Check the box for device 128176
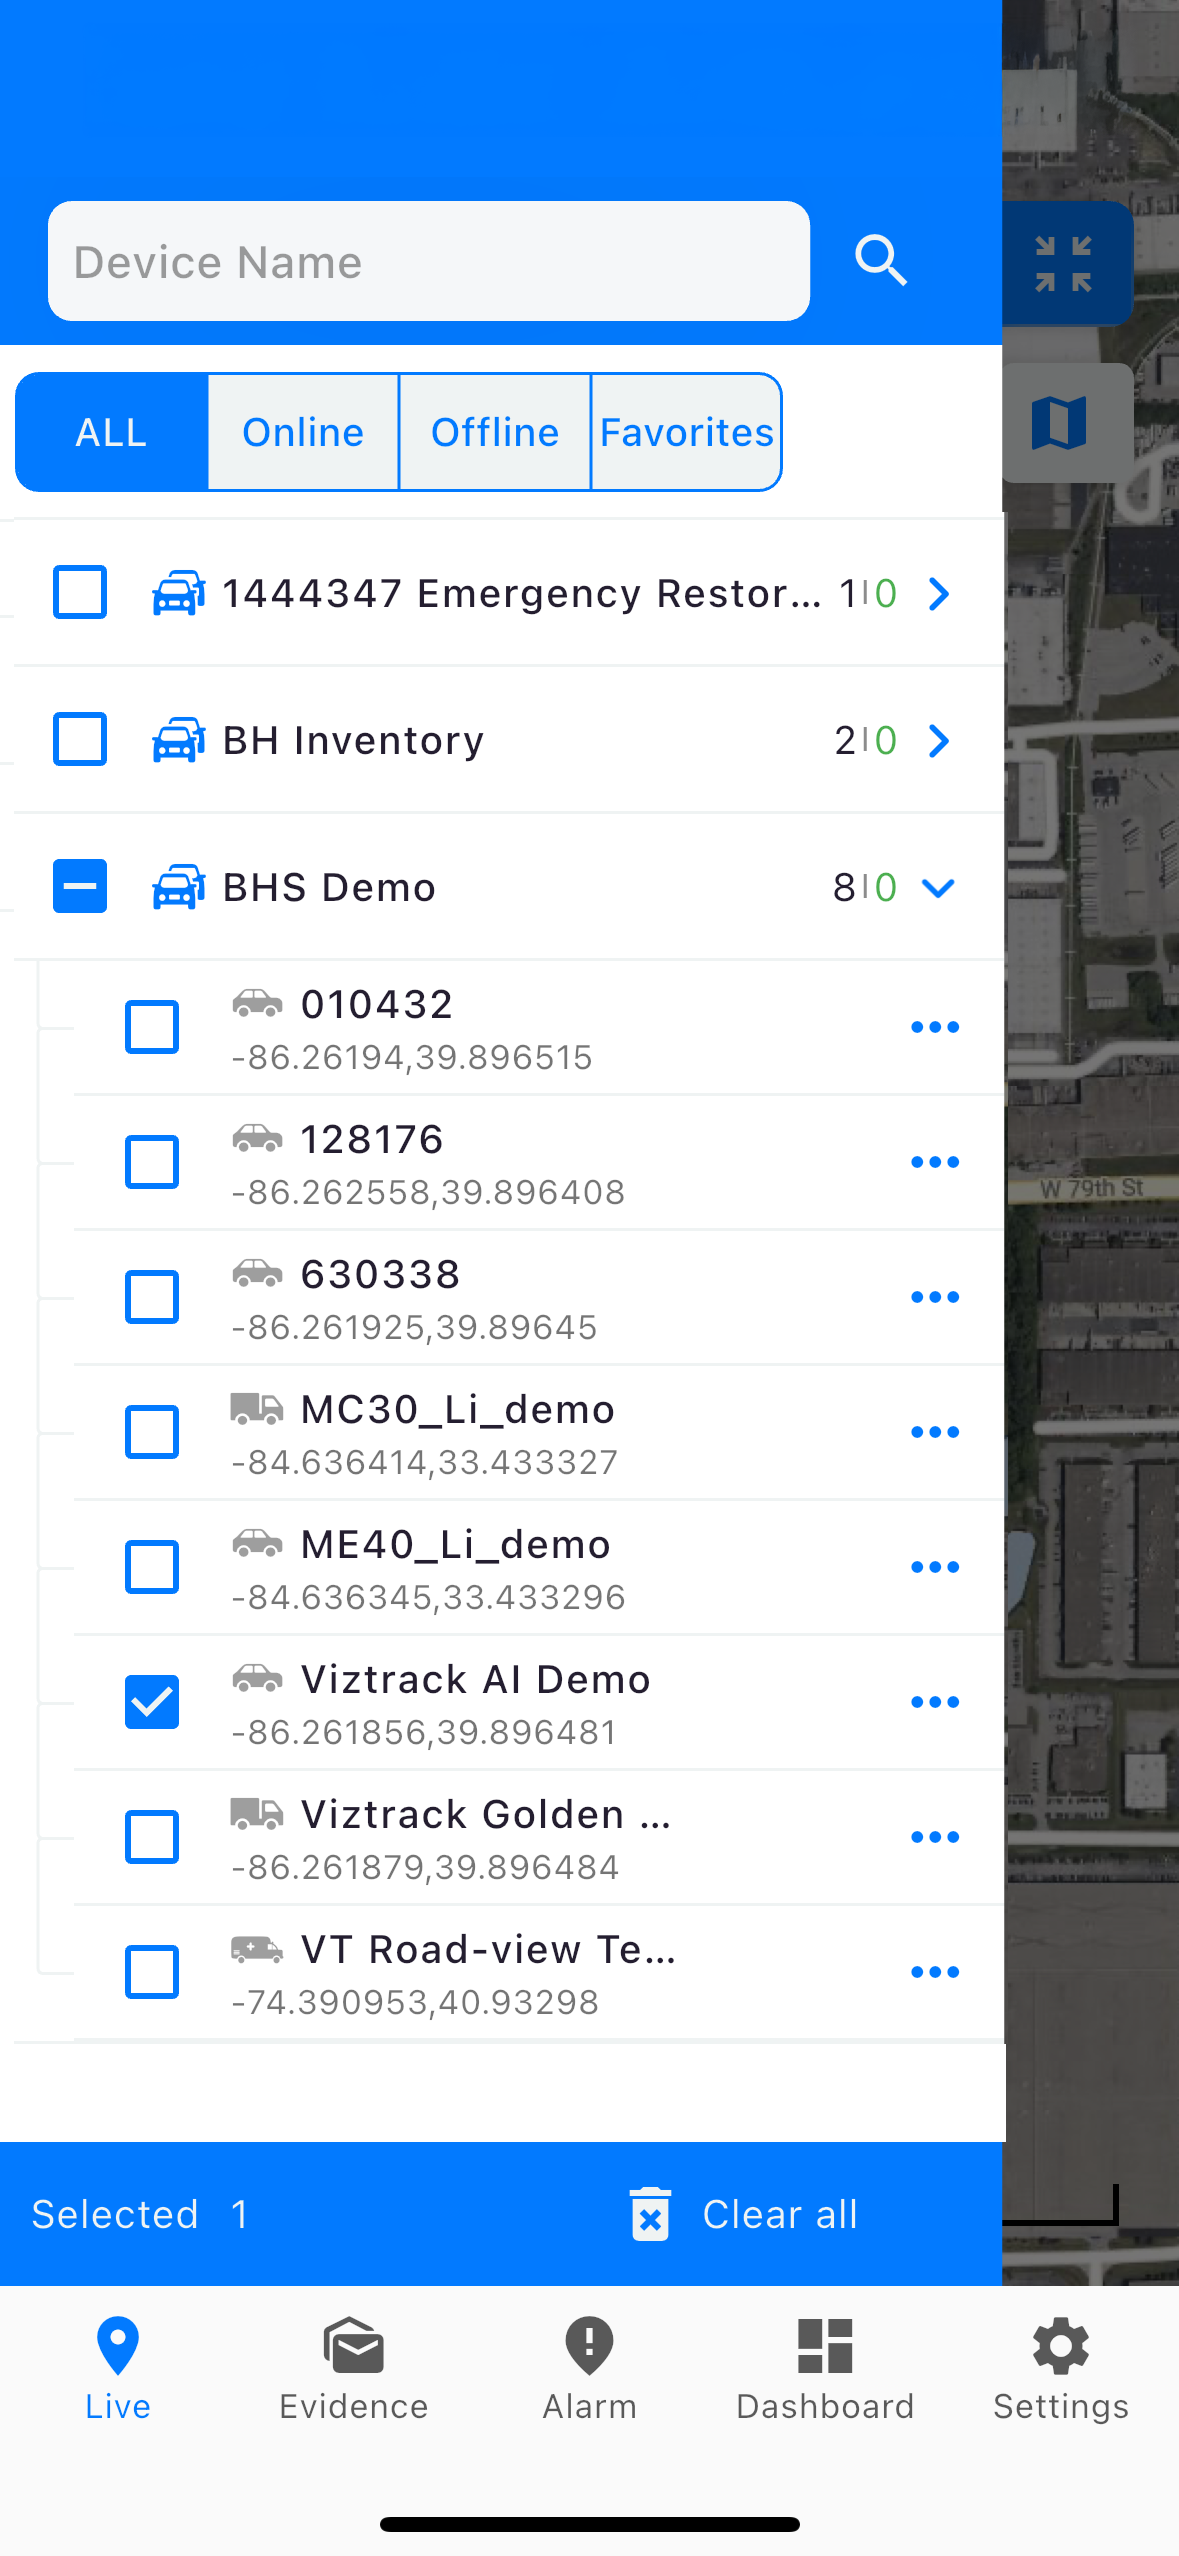Viewport: 1179px width, 2556px height. tap(152, 1162)
